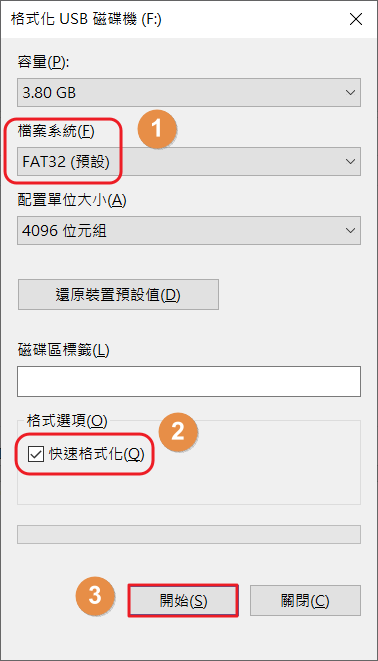Click the 關閉(C) button
Screen dimensions: 378x661
click(x=305, y=601)
